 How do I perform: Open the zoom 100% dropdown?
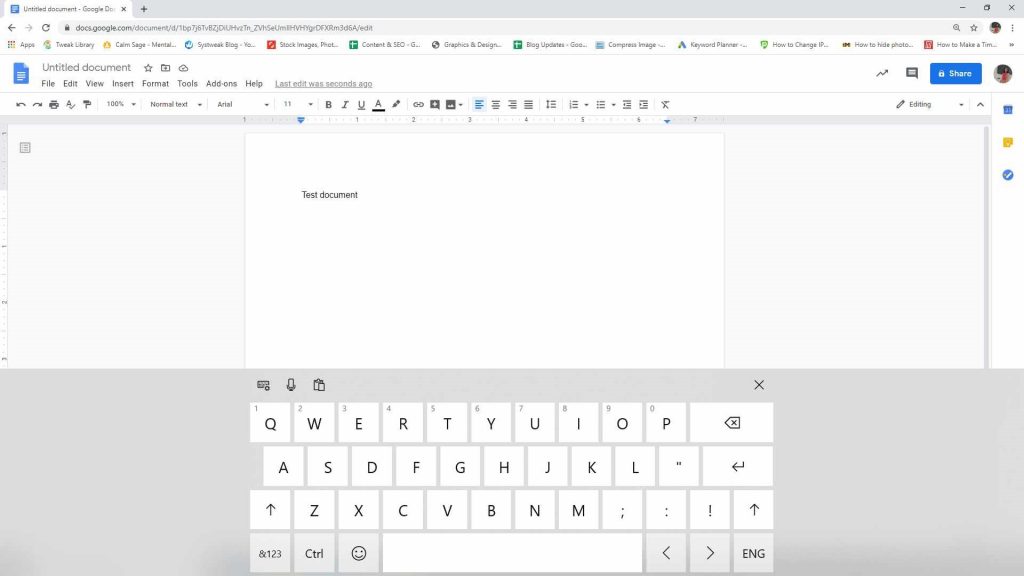pyautogui.click(x=121, y=104)
